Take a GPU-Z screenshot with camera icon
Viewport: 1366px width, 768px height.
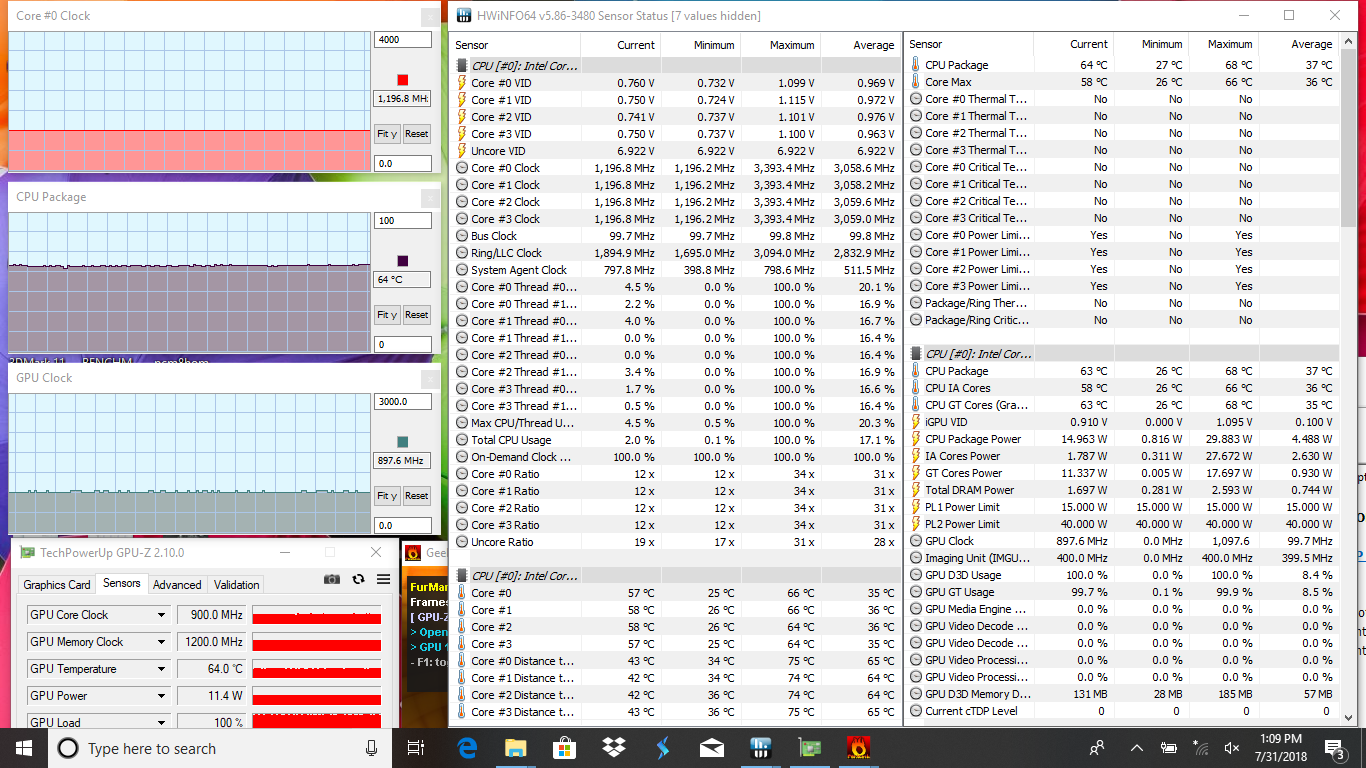332,579
